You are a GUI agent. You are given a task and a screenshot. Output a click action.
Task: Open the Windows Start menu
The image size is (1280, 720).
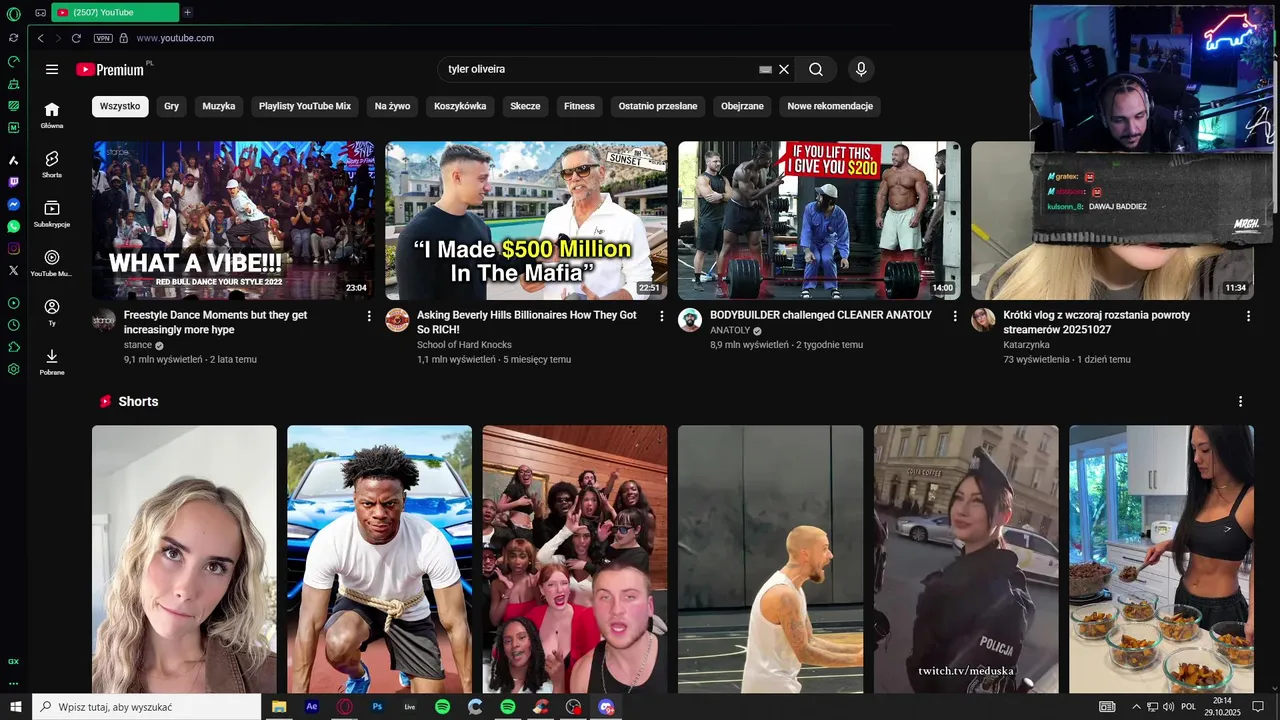(x=16, y=707)
